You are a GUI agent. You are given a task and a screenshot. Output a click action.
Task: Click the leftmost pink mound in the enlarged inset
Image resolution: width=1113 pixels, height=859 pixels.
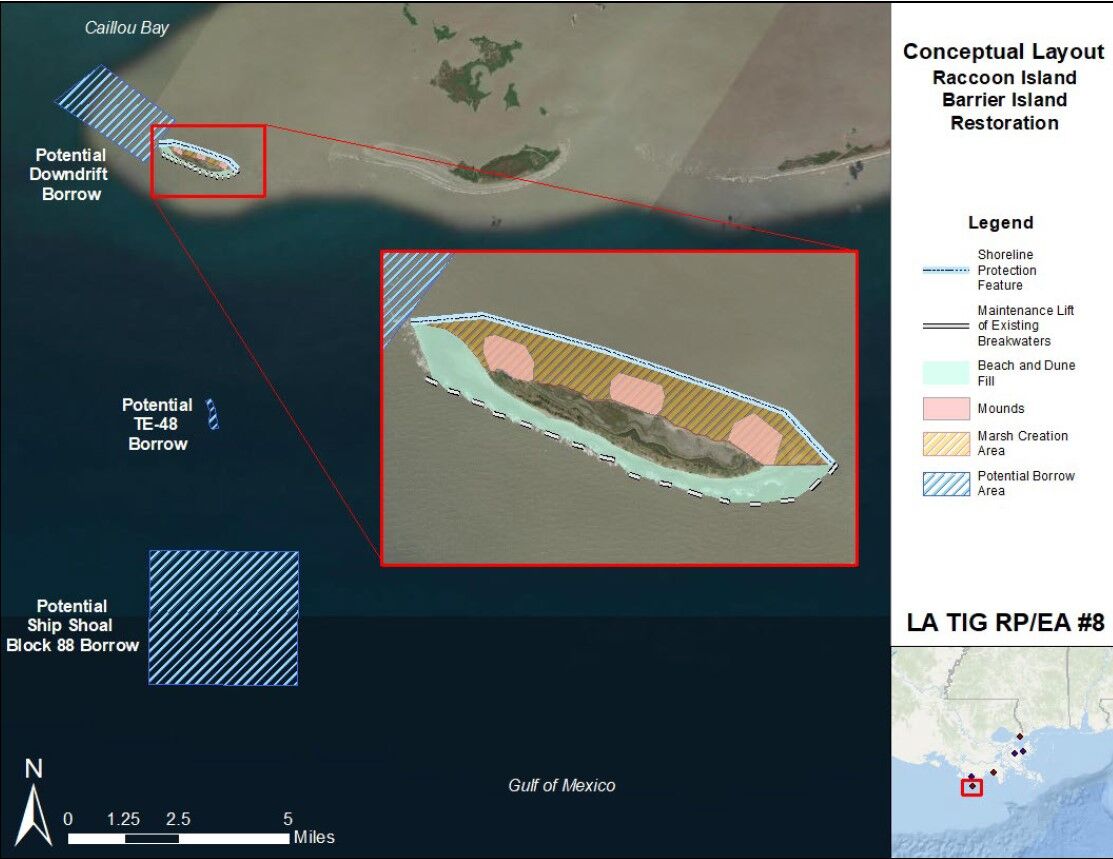(x=509, y=359)
